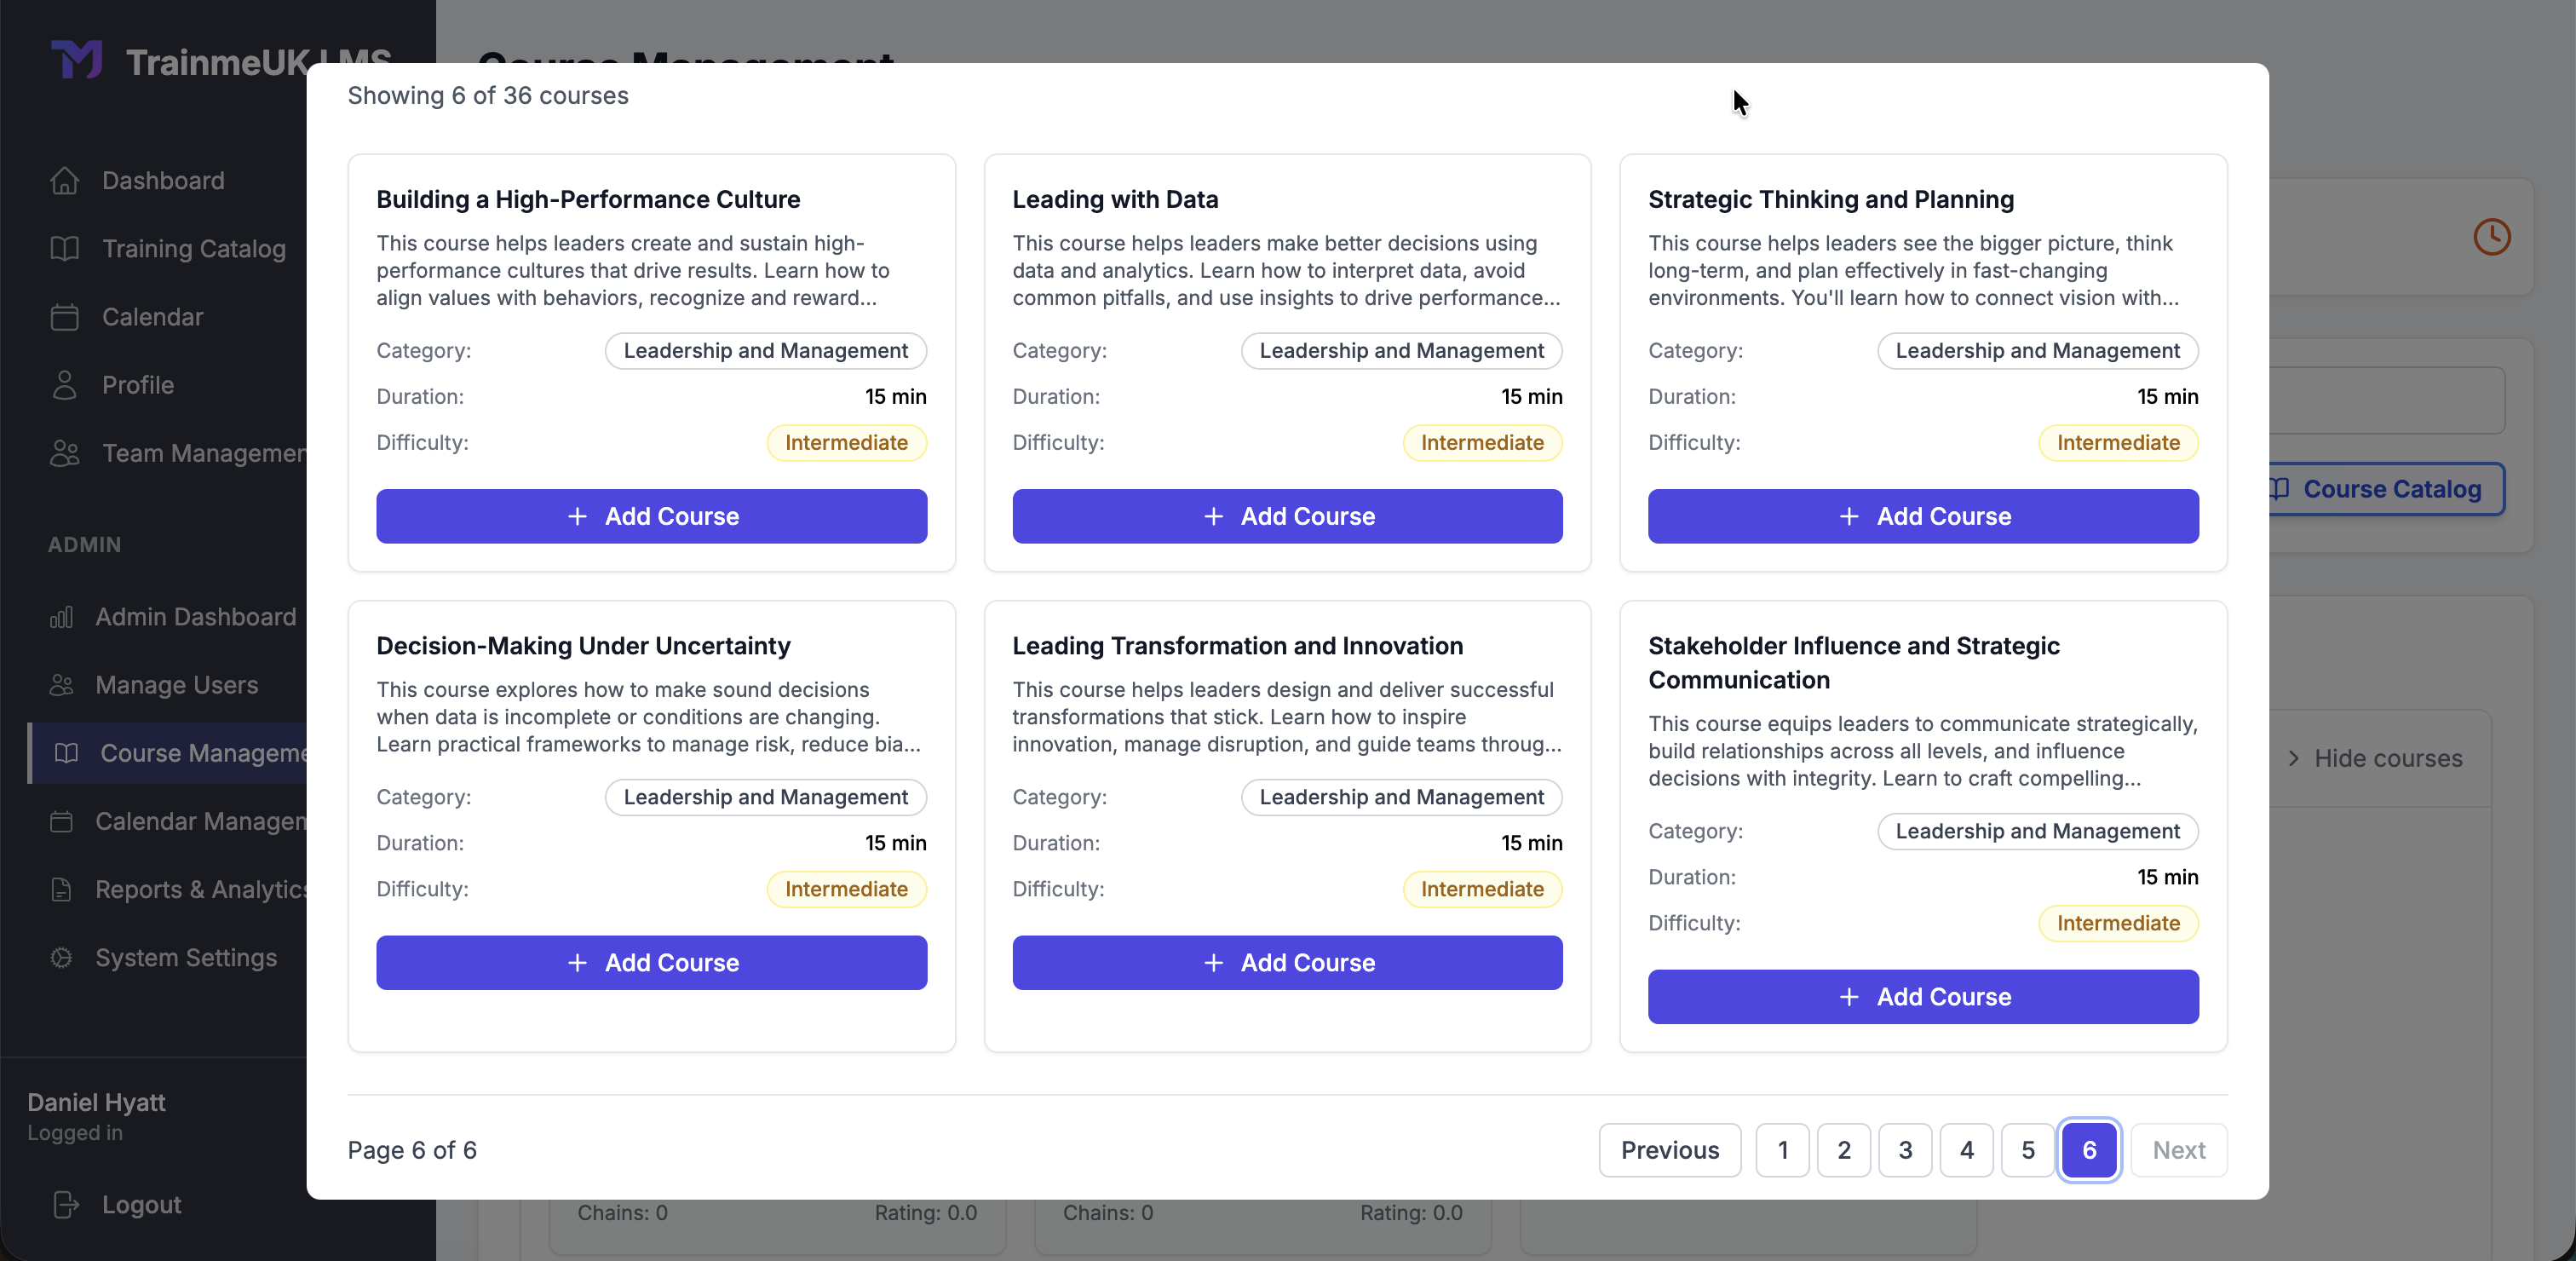Image resolution: width=2576 pixels, height=1261 pixels.
Task: Select the Training Catalog book icon
Action: (x=65, y=249)
